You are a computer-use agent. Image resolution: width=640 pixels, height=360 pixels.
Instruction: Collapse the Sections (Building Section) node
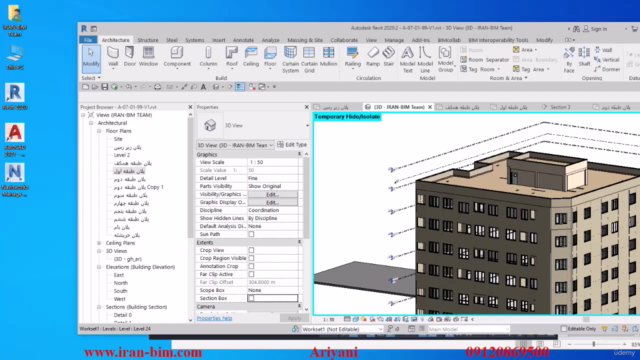click(x=99, y=307)
